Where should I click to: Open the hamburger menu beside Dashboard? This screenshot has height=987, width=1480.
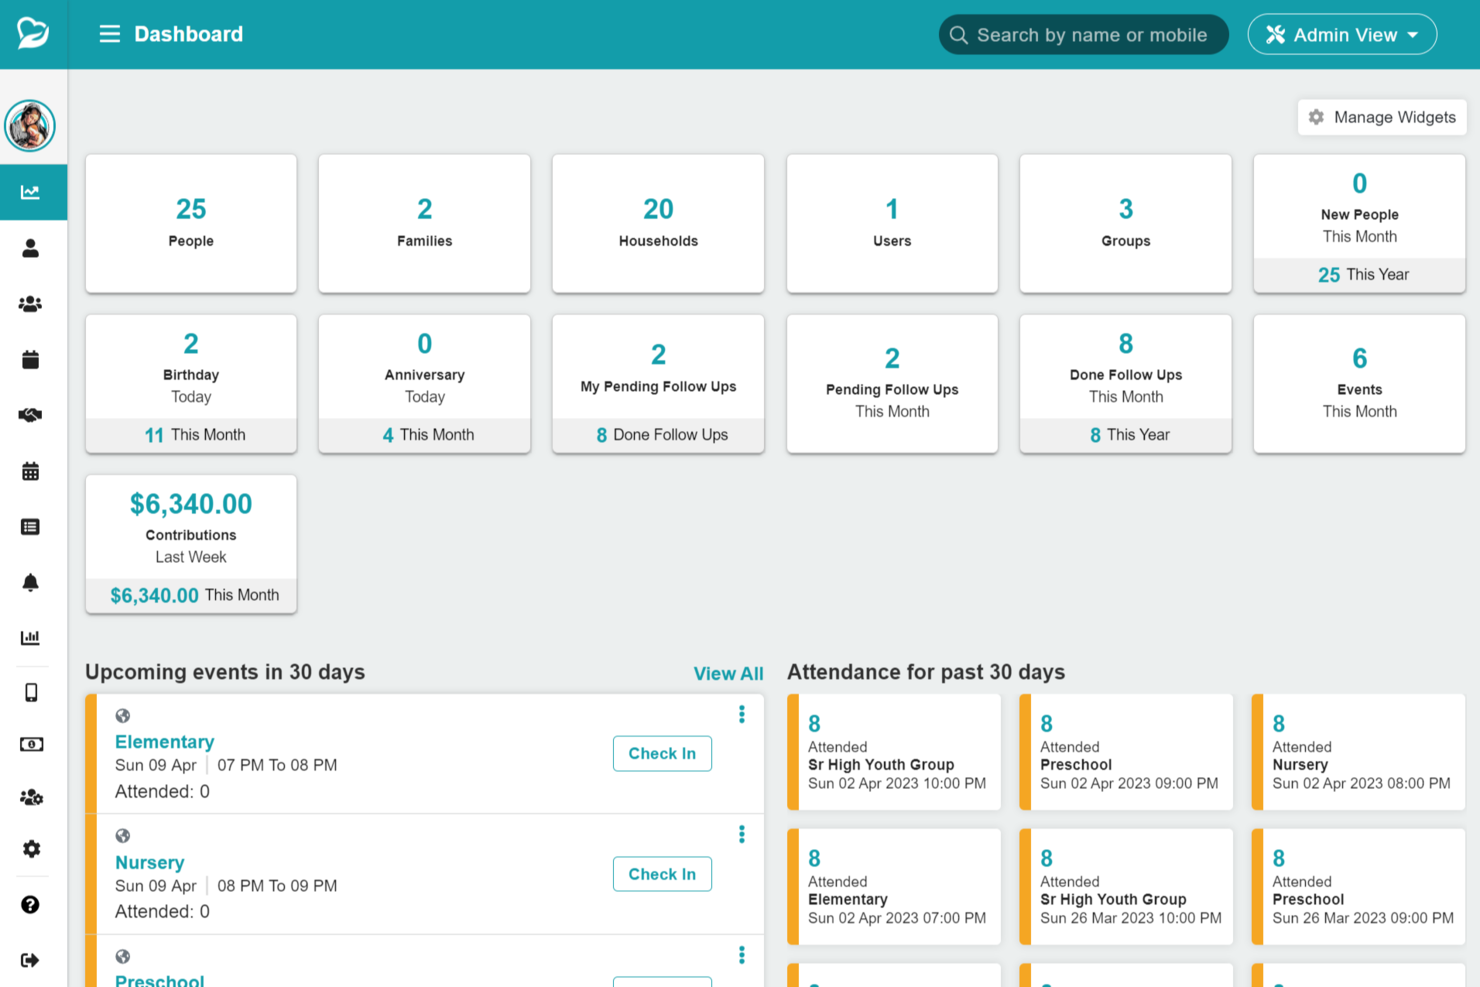[x=109, y=33]
